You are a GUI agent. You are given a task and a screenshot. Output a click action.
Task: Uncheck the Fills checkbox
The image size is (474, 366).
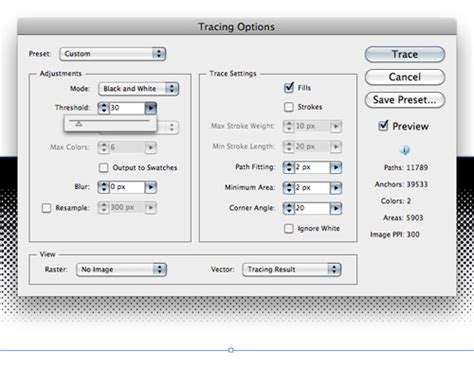click(289, 88)
